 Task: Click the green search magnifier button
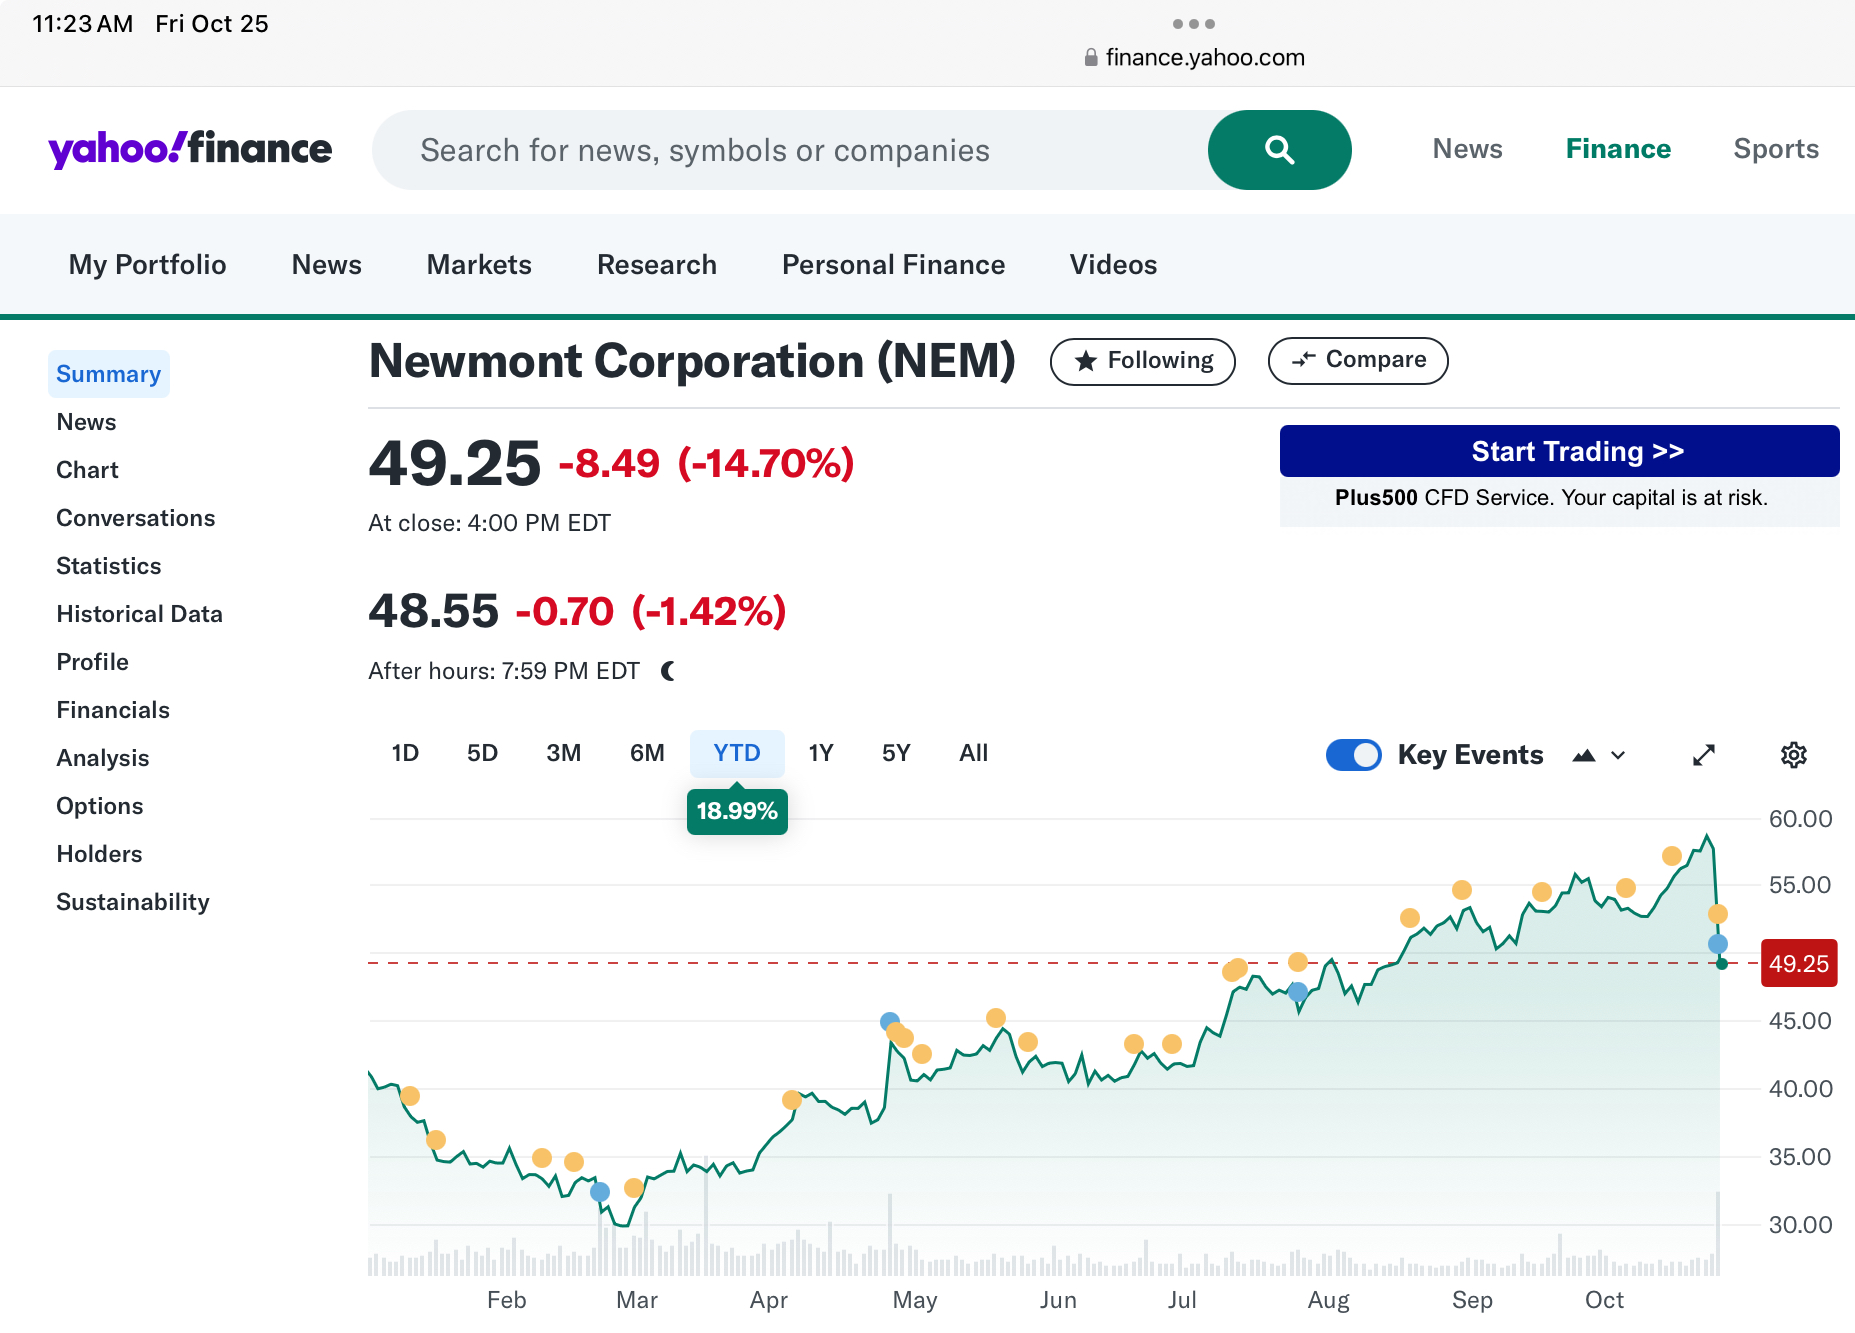(1279, 150)
